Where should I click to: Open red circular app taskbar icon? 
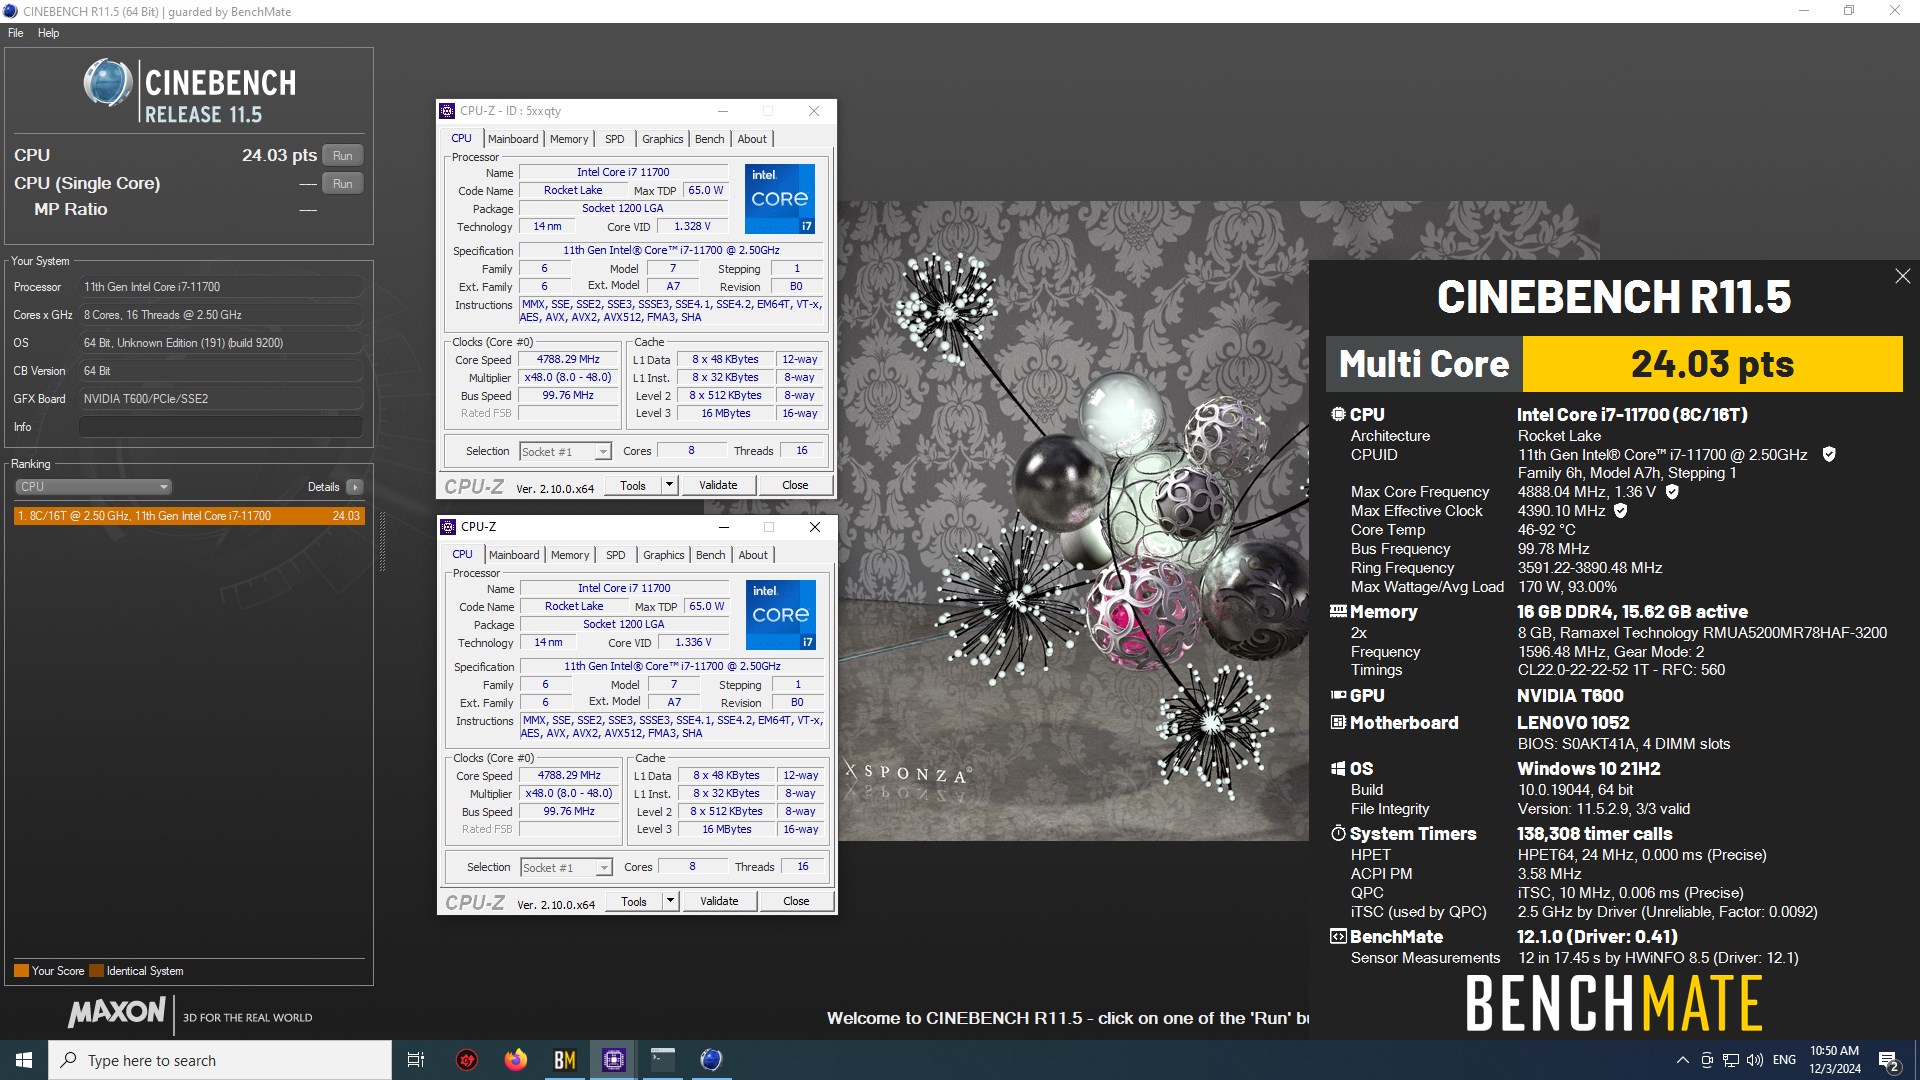467,1060
